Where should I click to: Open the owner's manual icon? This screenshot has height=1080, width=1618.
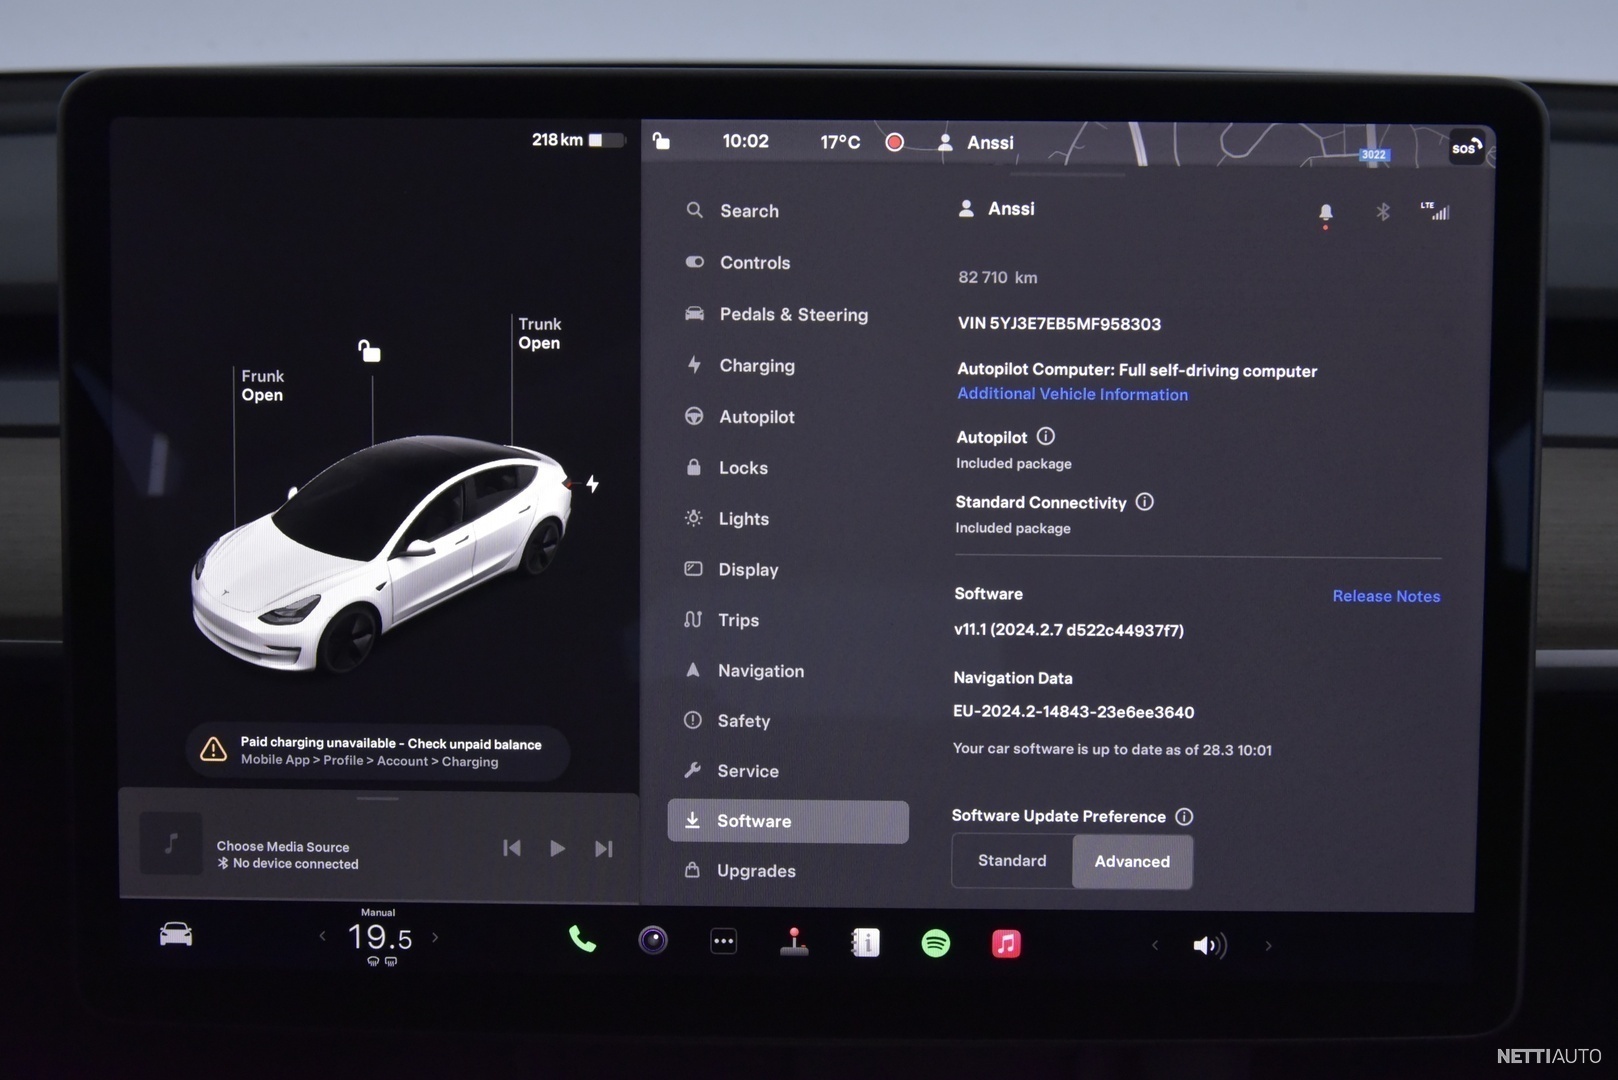(865, 943)
